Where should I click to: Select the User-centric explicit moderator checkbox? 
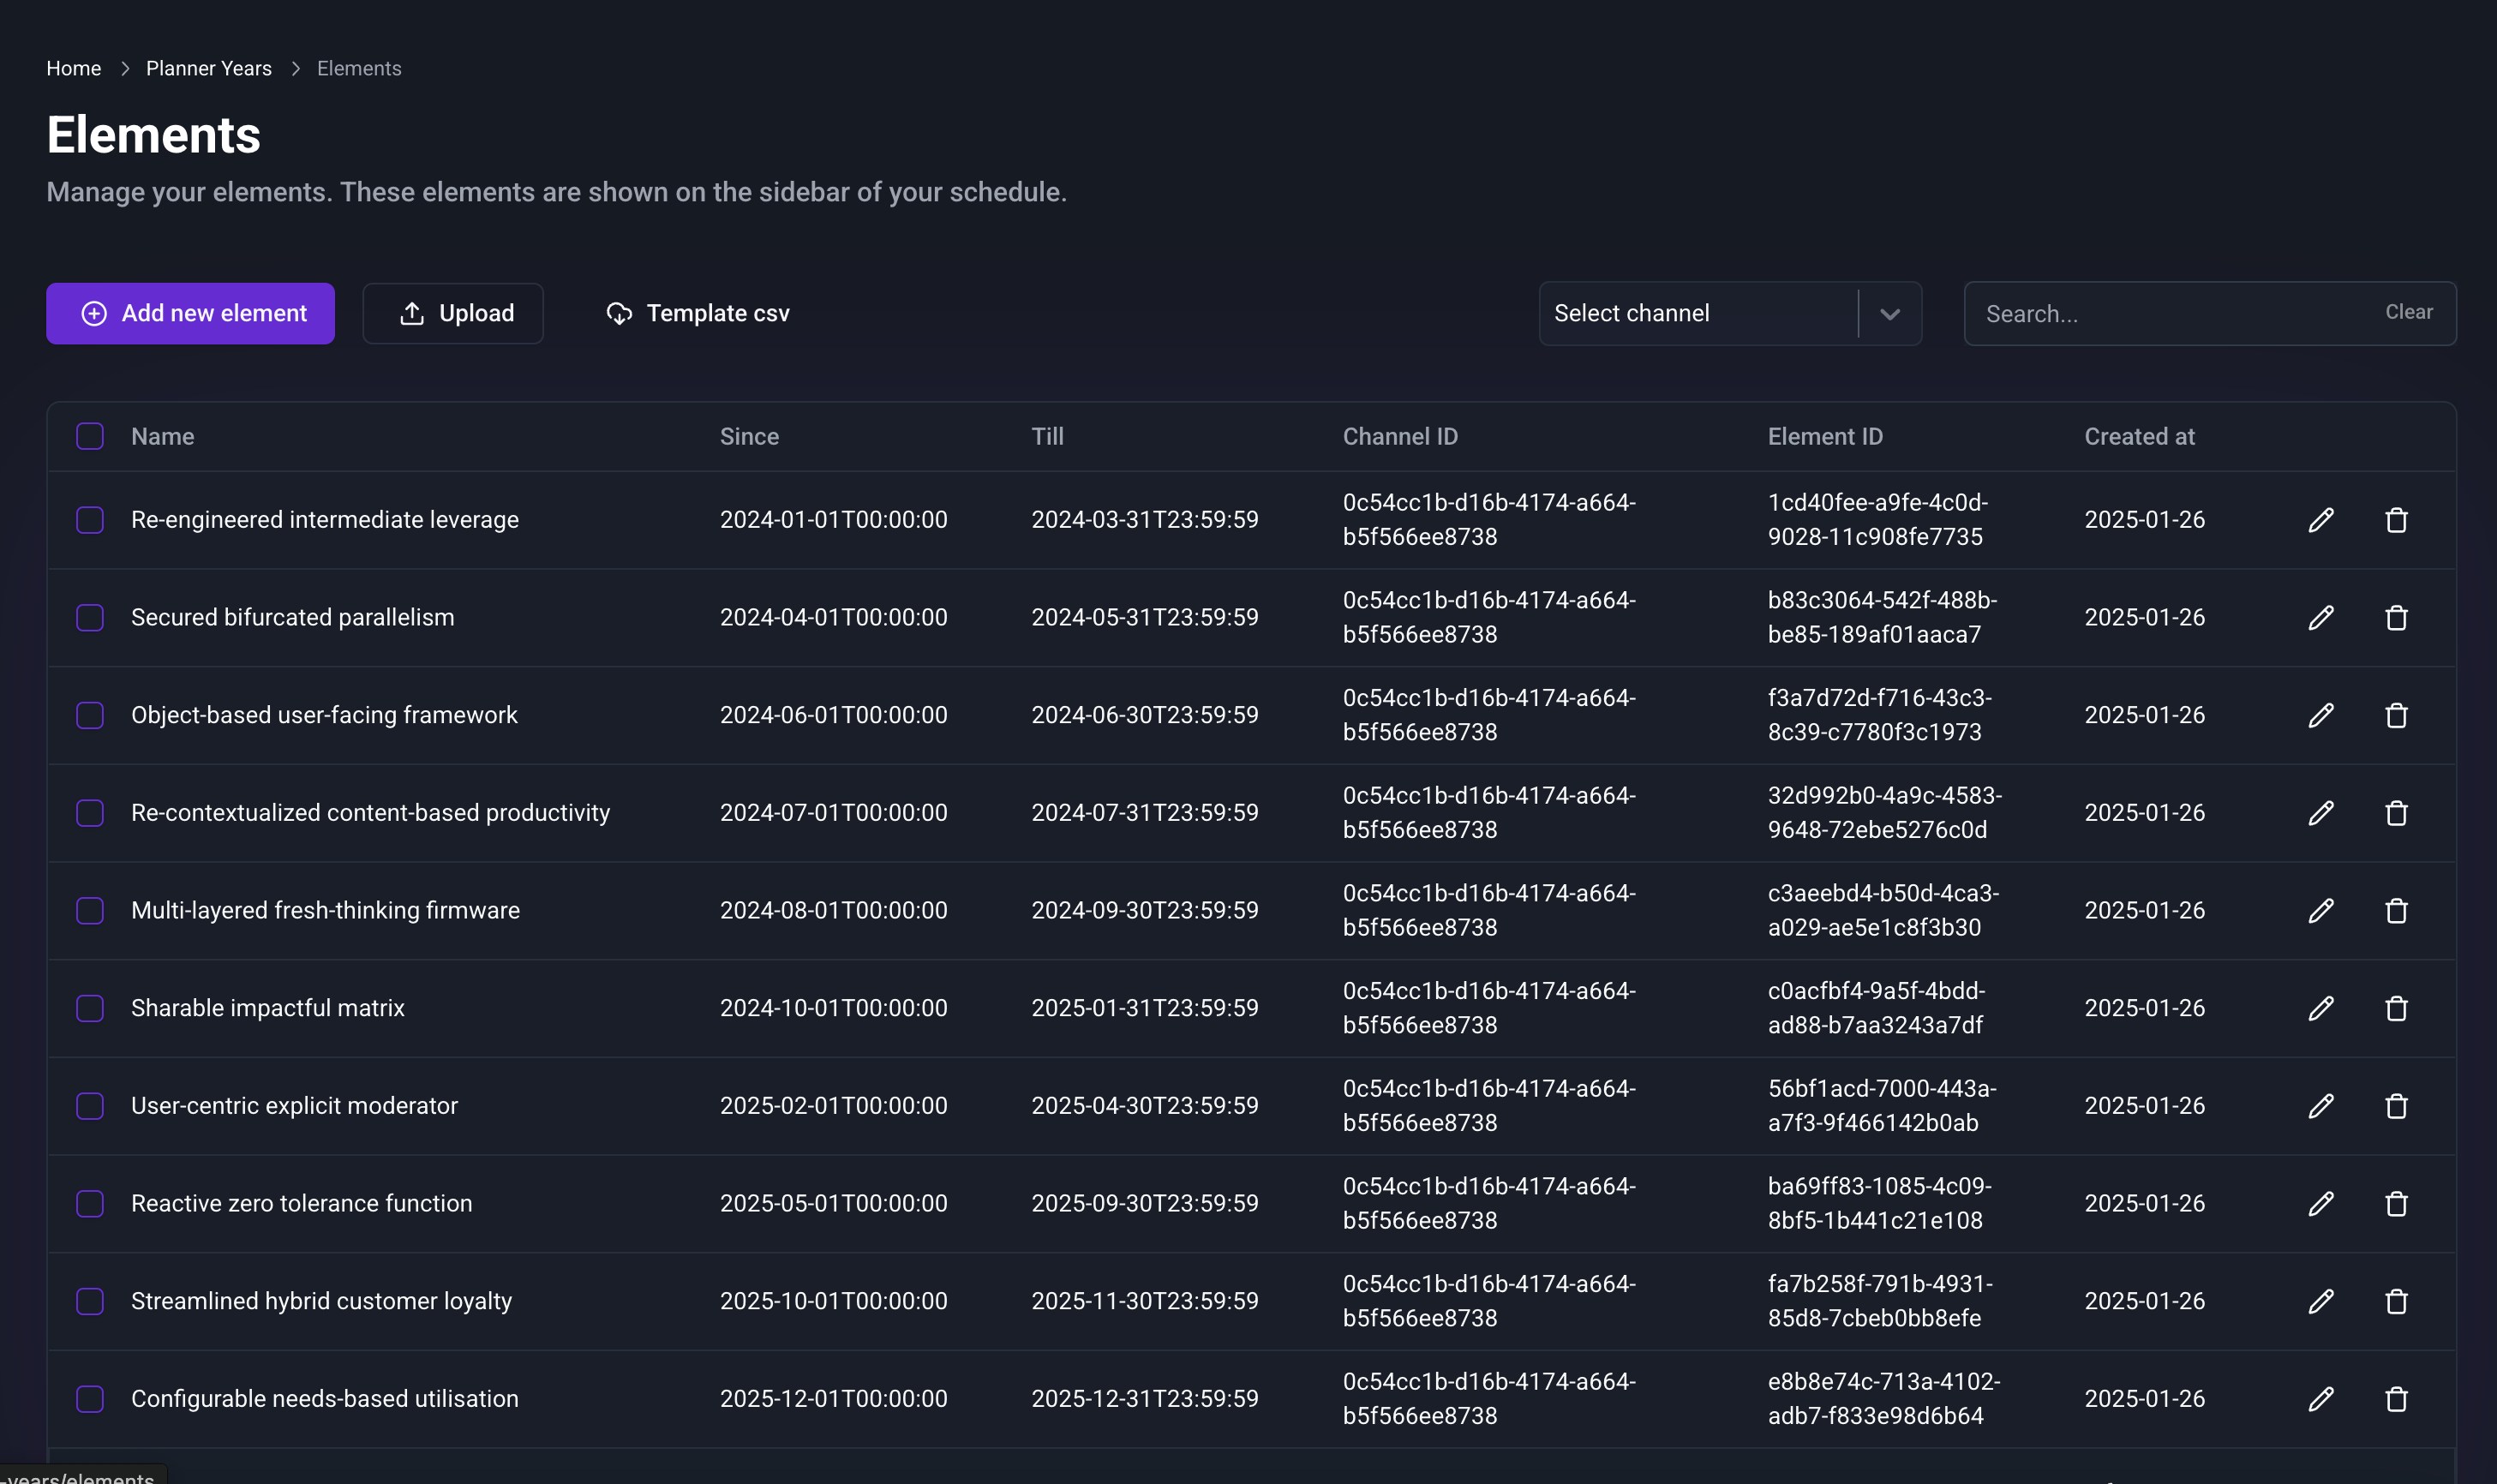point(90,1106)
